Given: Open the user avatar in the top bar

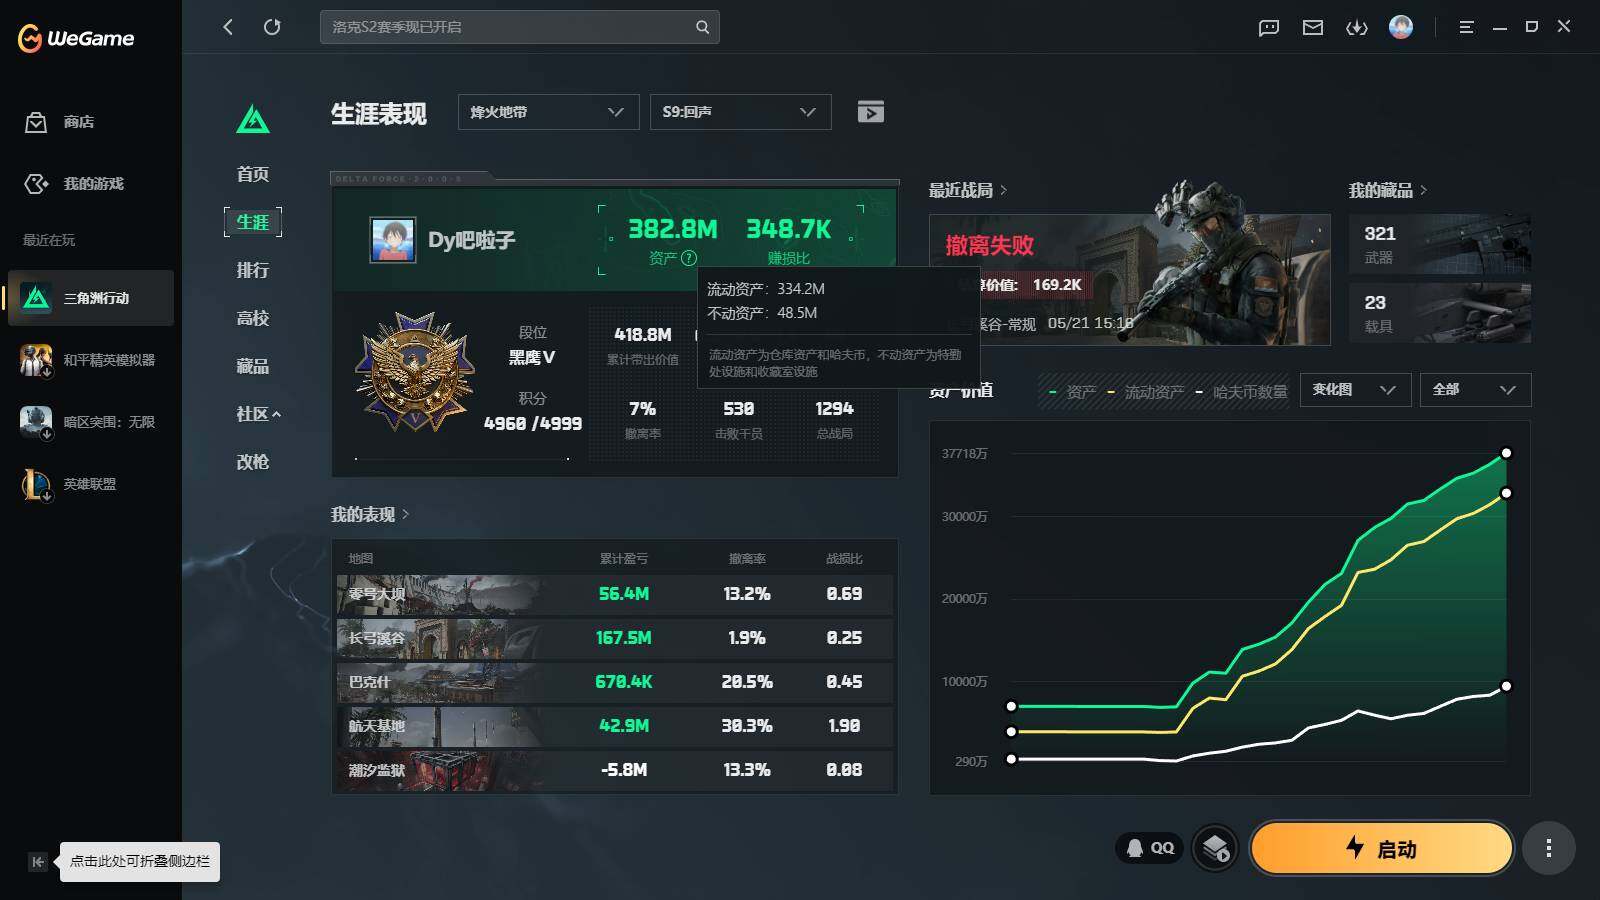Looking at the screenshot, I should (1401, 27).
